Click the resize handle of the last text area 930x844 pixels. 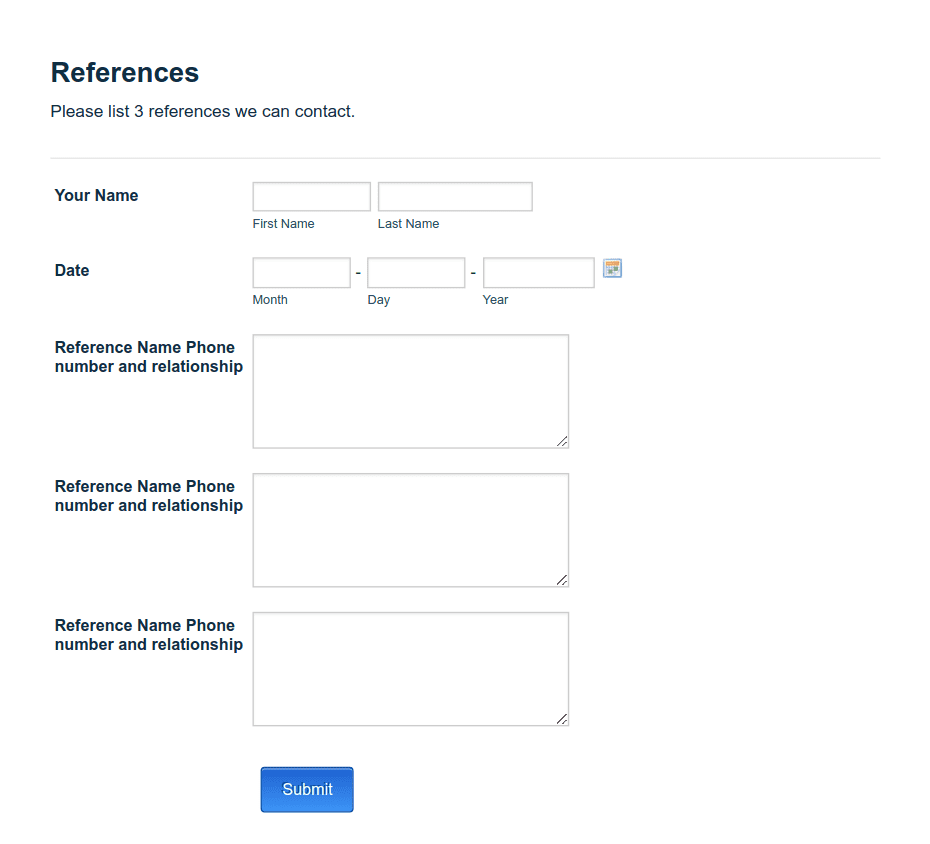click(x=563, y=719)
